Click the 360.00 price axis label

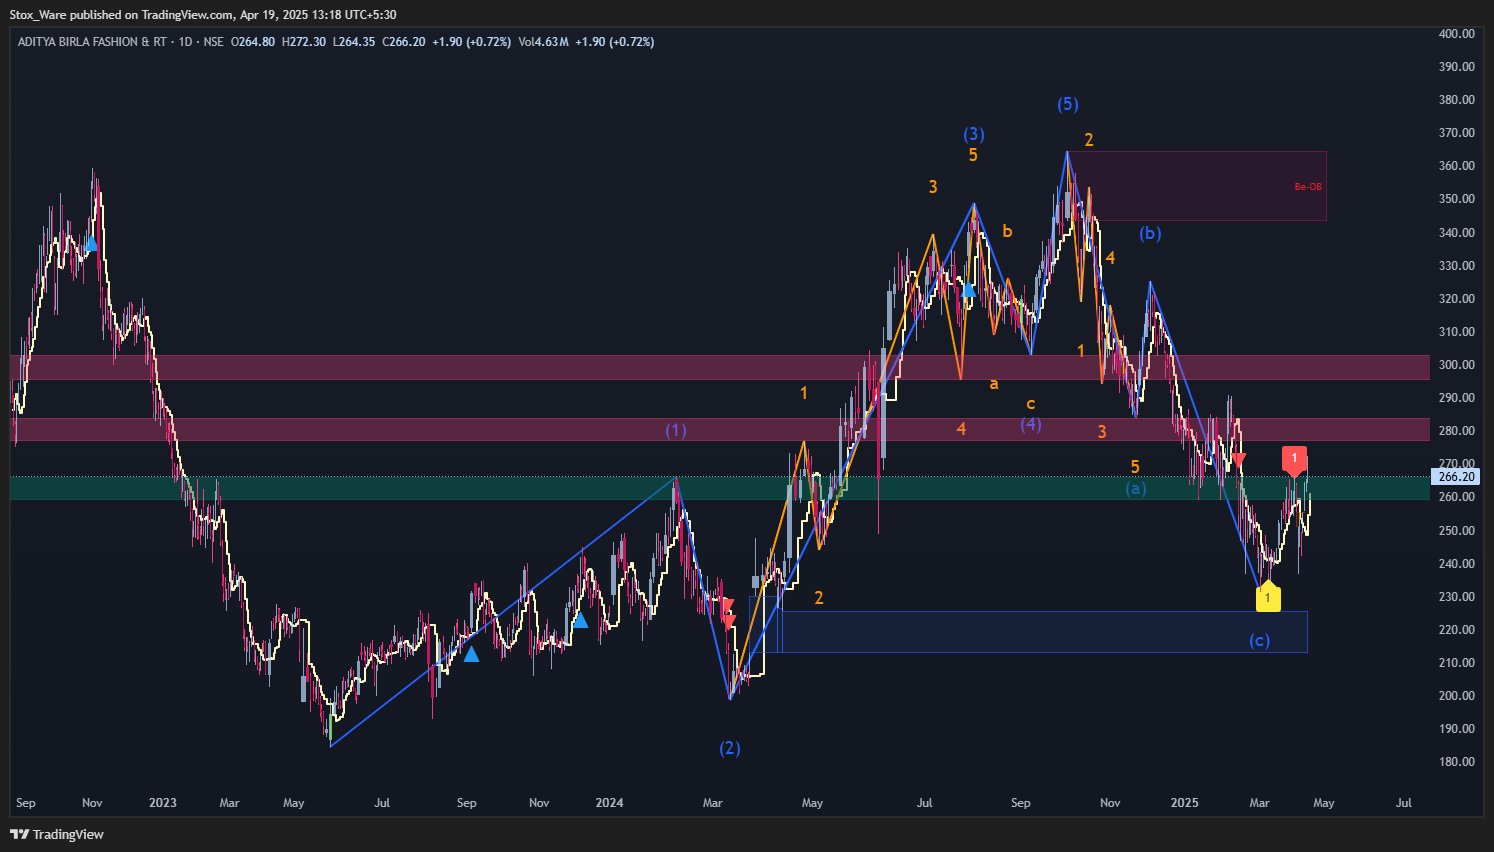1456,166
